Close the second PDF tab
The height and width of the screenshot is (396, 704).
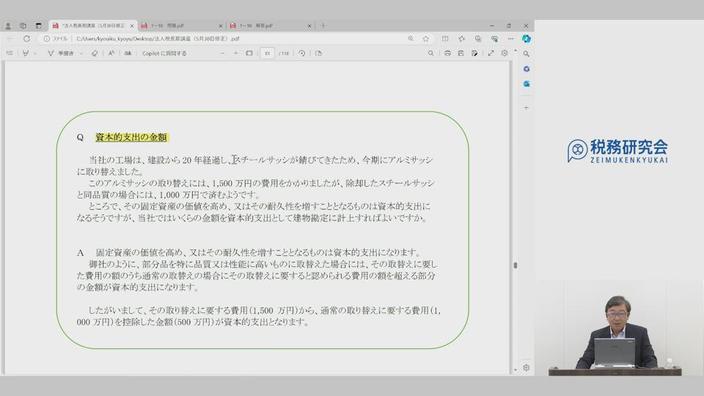pyautogui.click(x=220, y=26)
